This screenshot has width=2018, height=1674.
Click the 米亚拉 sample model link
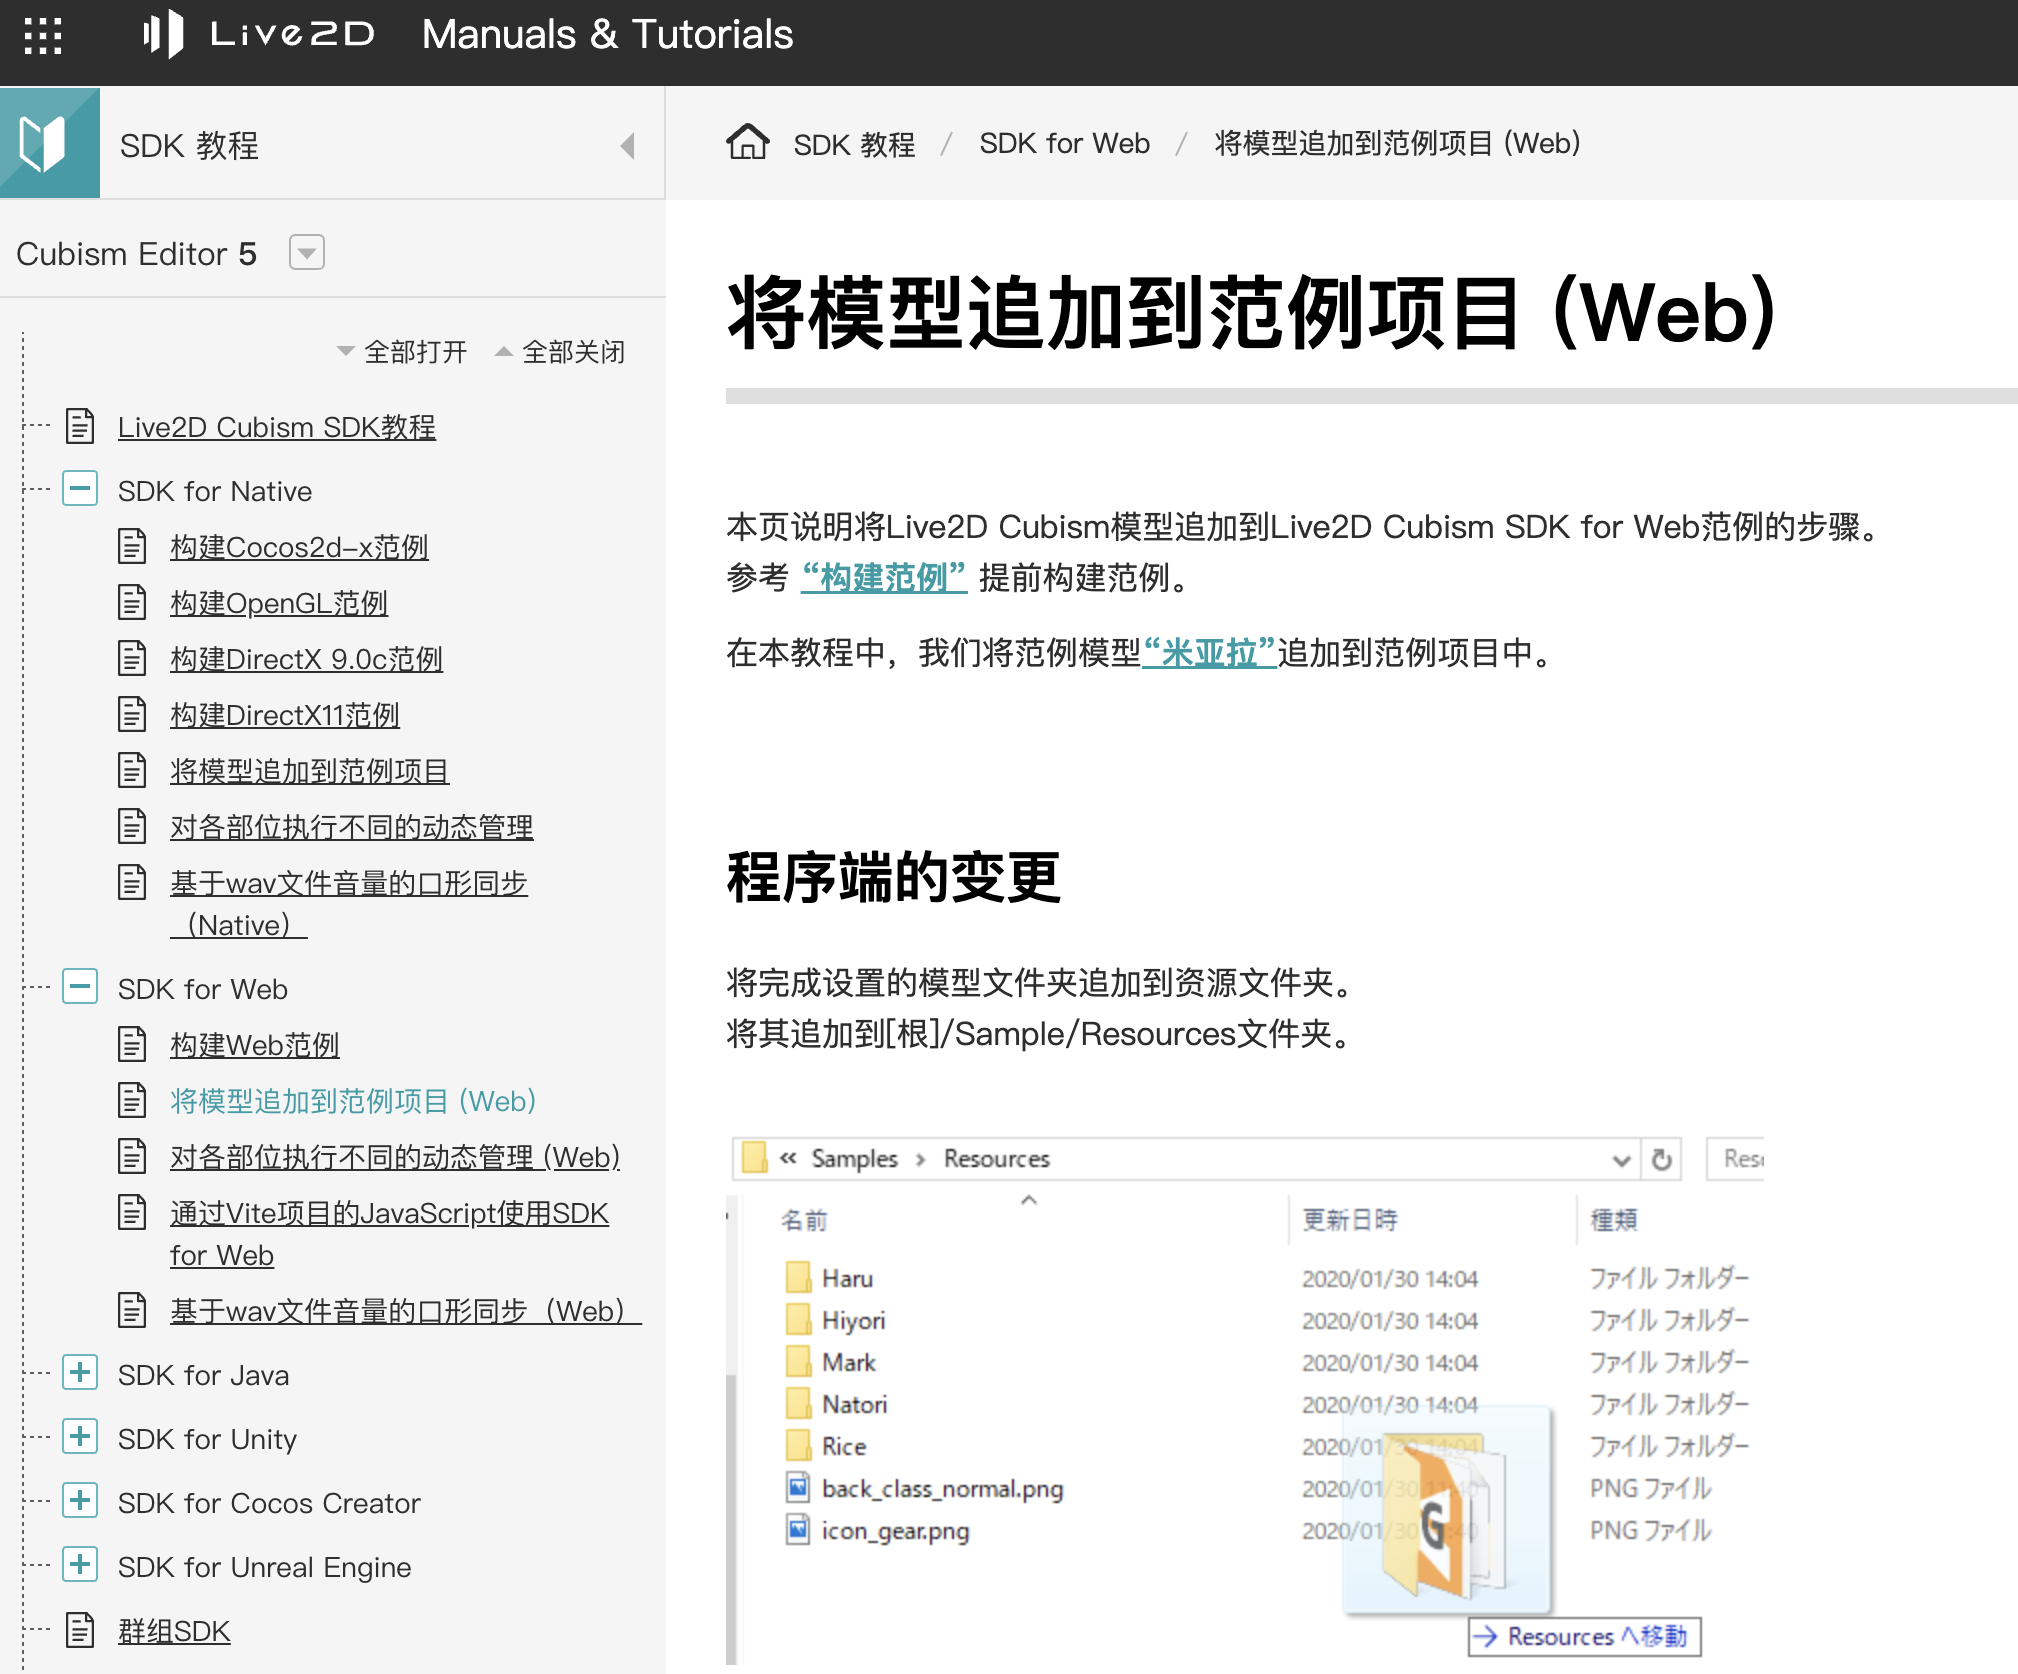1208,656
